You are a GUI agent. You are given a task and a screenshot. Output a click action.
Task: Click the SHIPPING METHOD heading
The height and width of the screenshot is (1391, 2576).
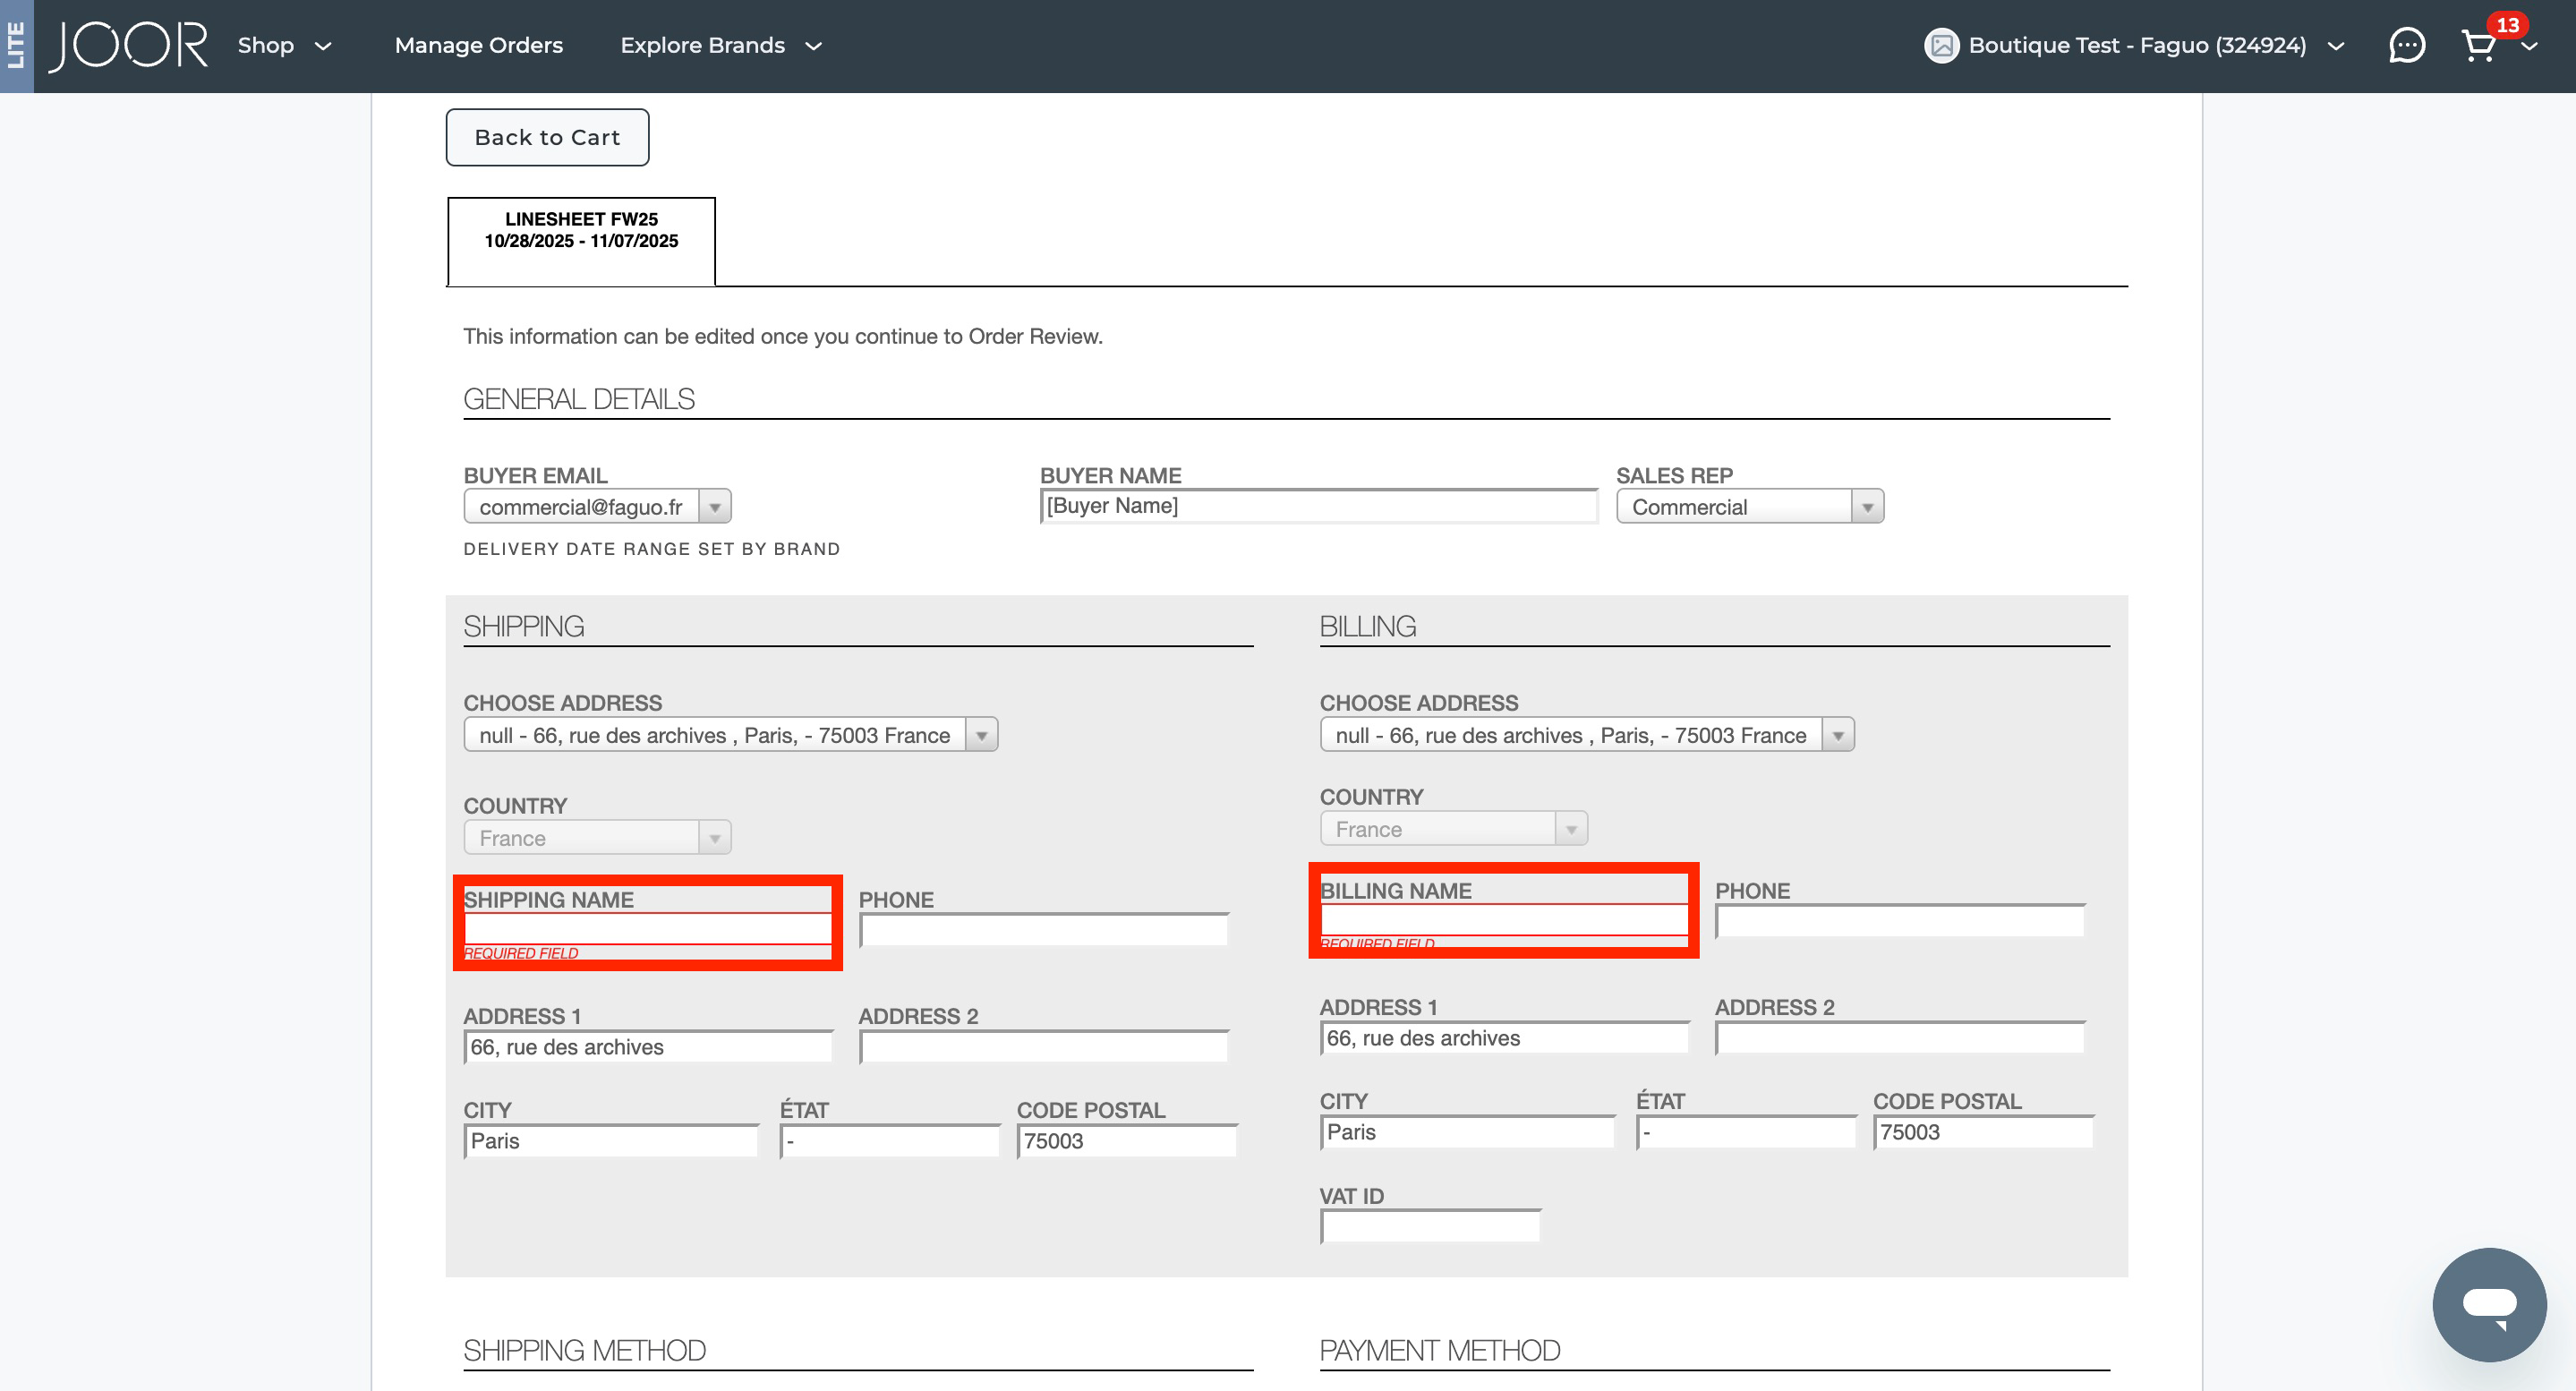coord(585,1350)
